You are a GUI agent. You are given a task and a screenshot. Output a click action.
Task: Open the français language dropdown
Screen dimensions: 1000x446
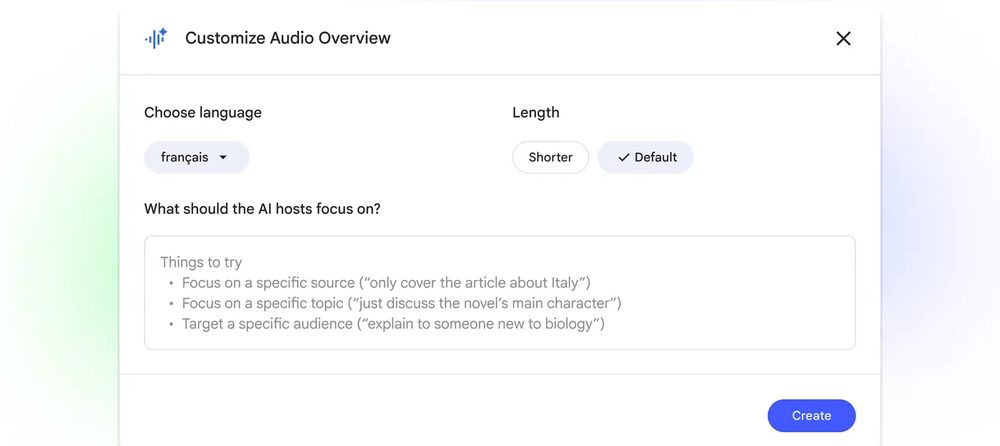196,157
